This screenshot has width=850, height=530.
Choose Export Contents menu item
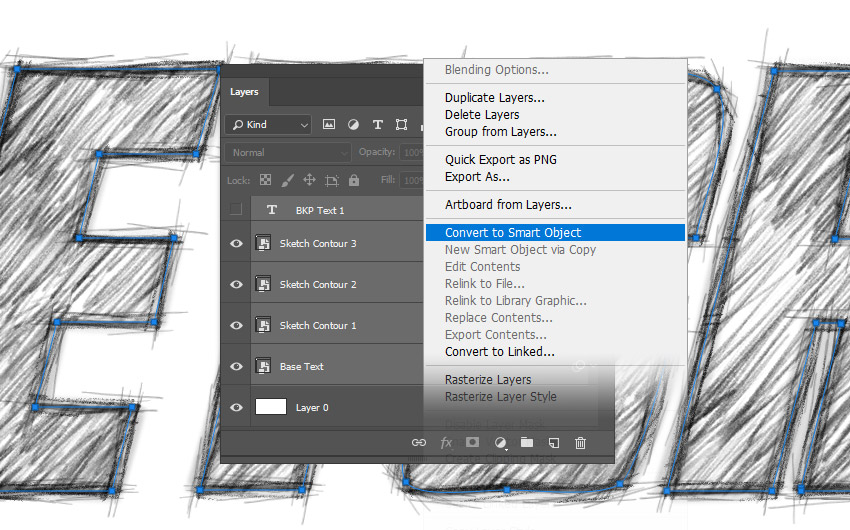click(495, 335)
